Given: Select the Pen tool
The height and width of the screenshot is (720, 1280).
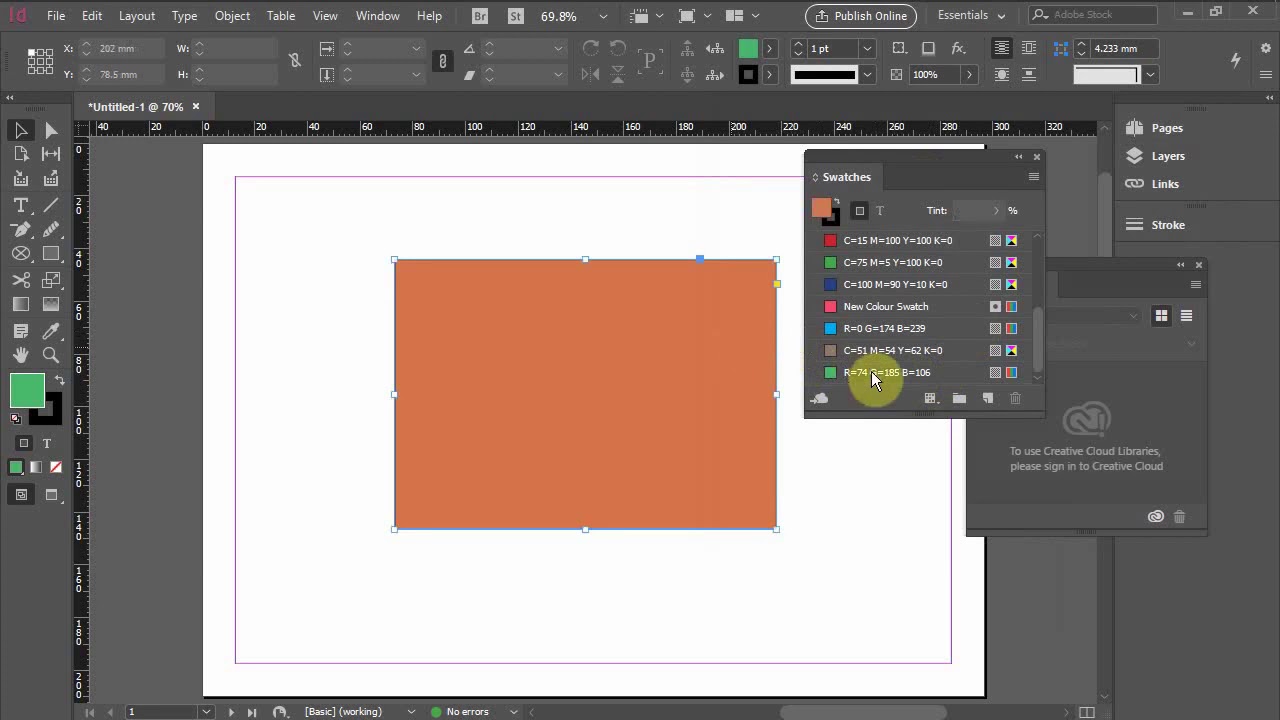Looking at the screenshot, I should 21,229.
